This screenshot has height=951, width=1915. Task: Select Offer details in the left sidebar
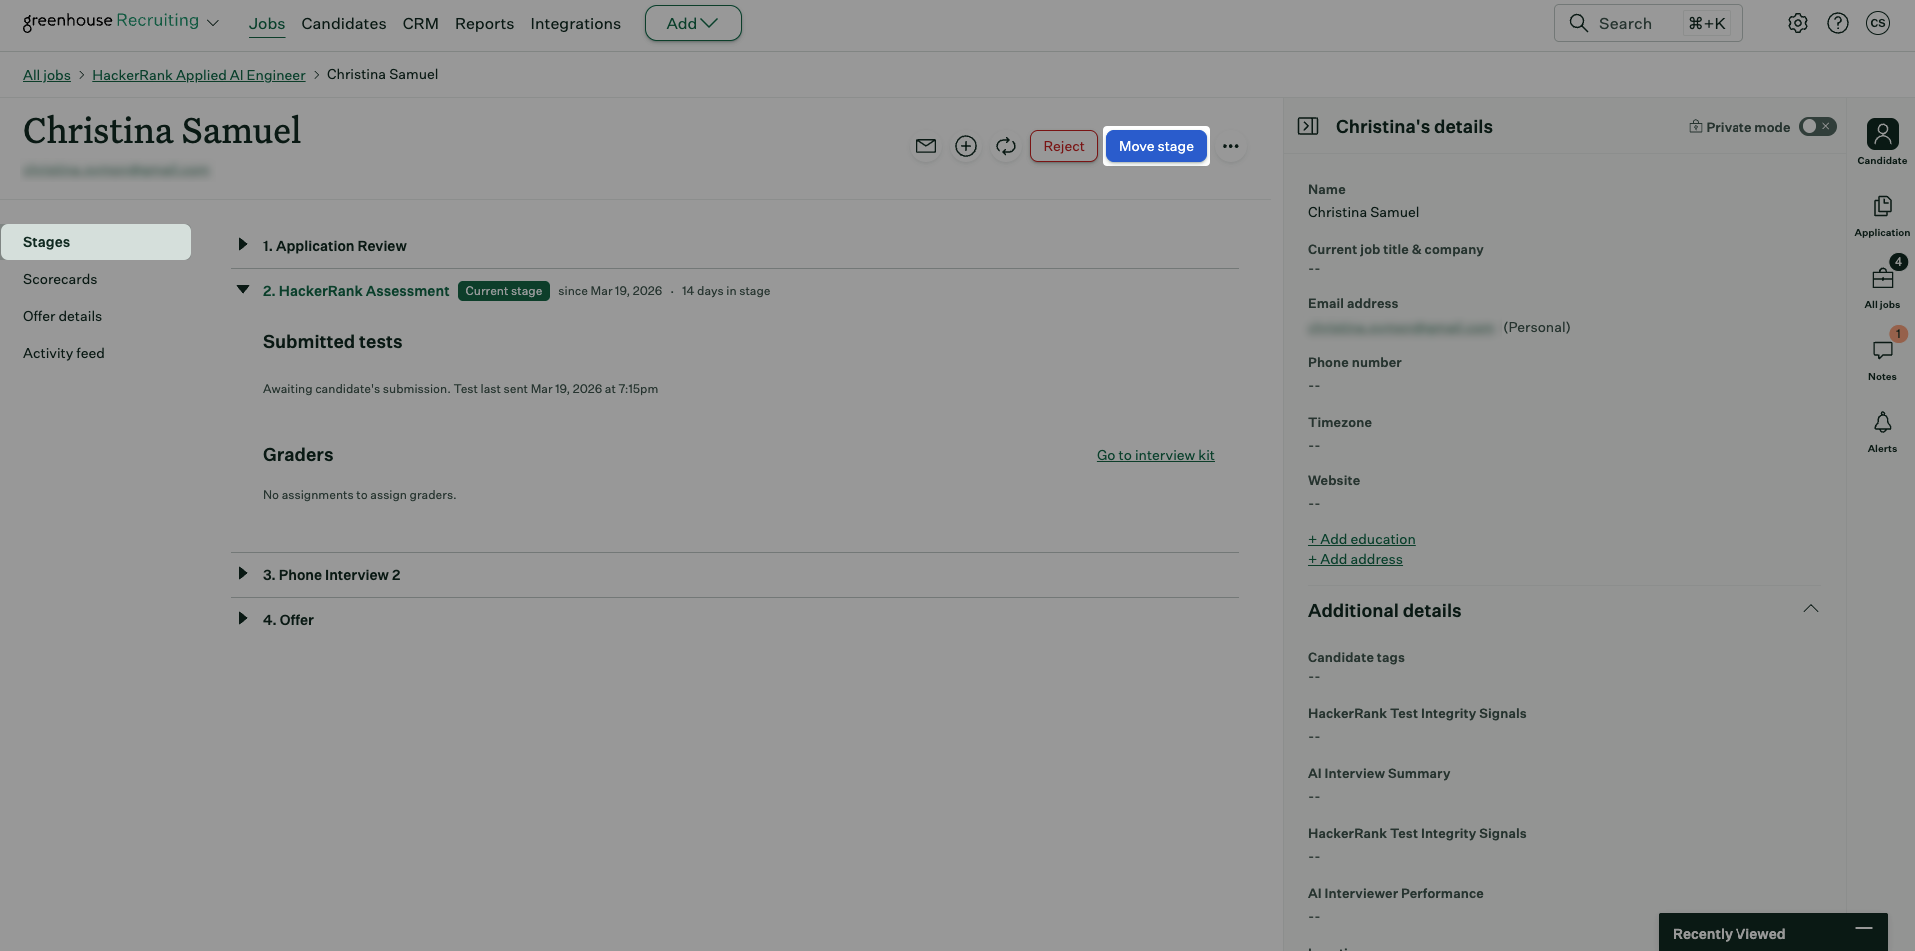[x=62, y=316]
